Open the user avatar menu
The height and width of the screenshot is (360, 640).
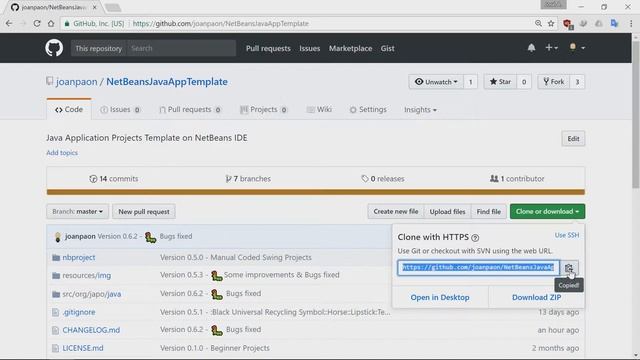[577, 48]
